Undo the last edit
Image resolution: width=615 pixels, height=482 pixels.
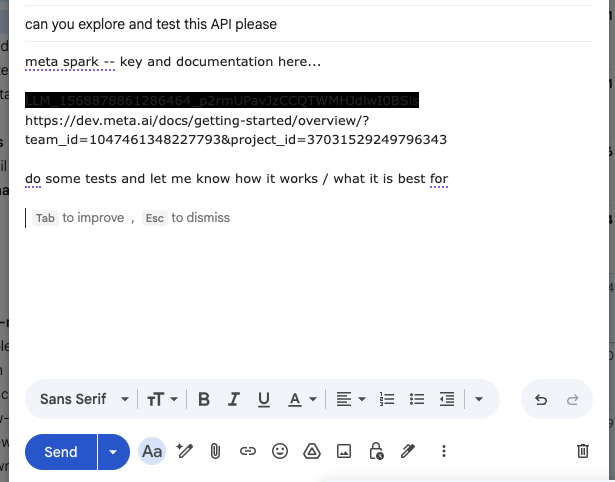coord(541,399)
